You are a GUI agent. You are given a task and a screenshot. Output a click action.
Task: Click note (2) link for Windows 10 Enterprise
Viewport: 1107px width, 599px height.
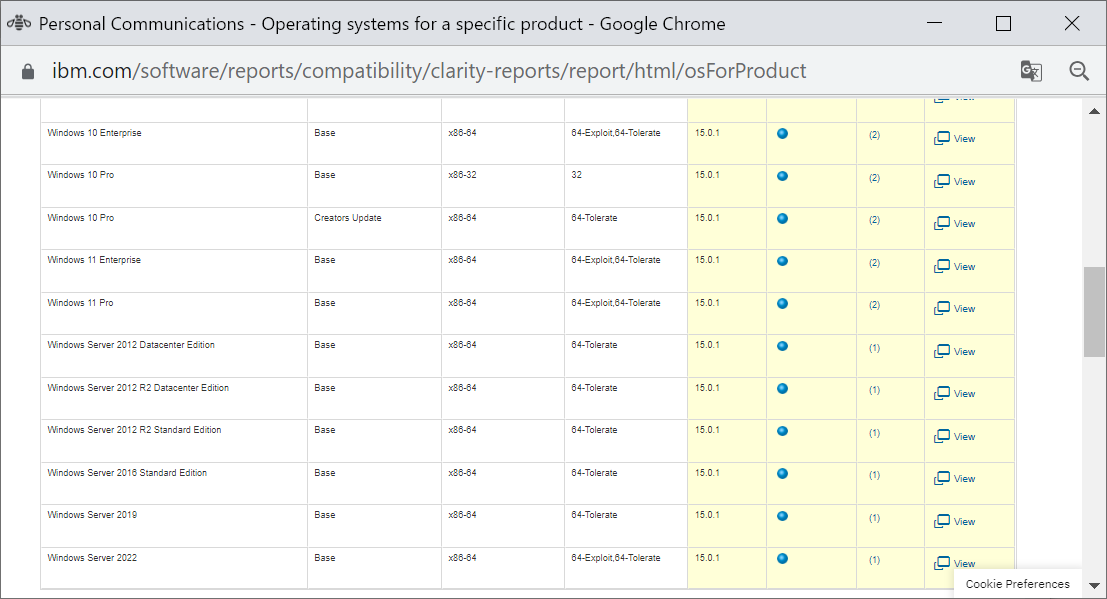[874, 135]
